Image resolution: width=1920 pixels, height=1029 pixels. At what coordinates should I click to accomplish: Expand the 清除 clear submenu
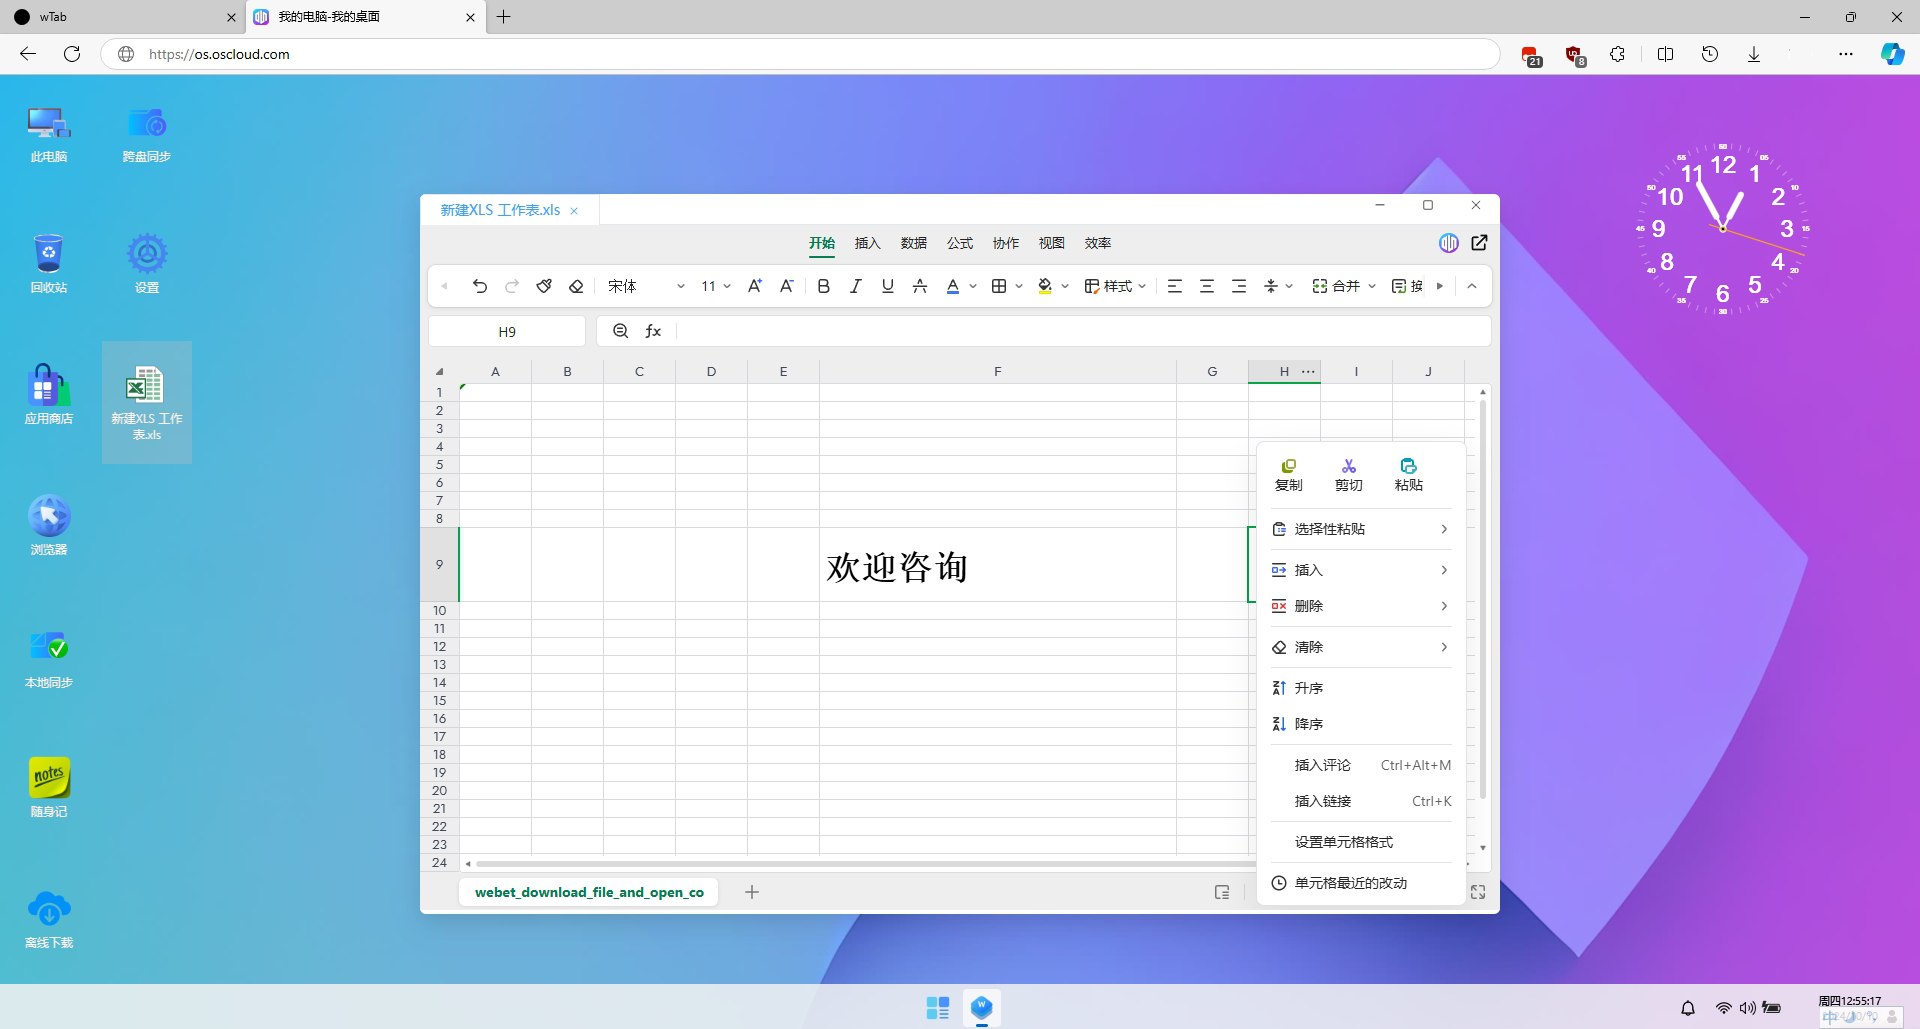(1361, 647)
